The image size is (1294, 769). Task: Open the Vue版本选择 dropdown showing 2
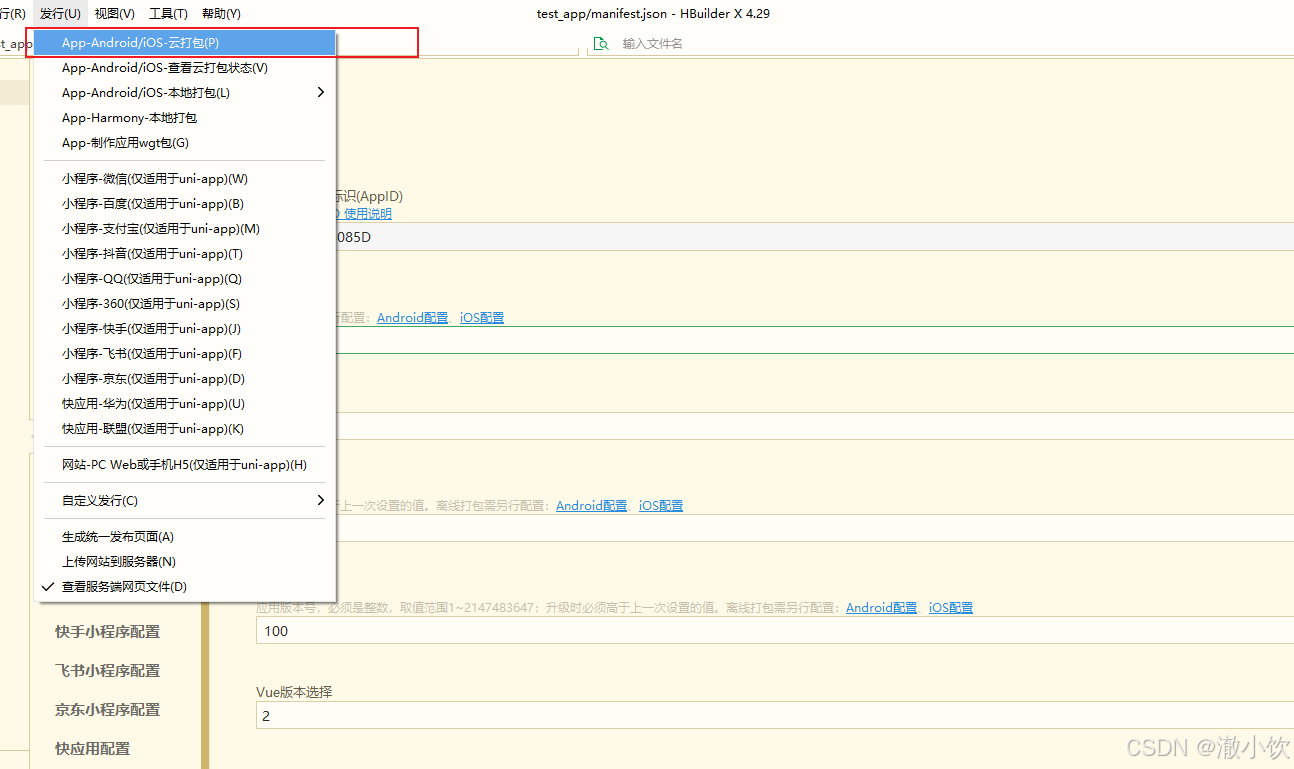(775, 716)
